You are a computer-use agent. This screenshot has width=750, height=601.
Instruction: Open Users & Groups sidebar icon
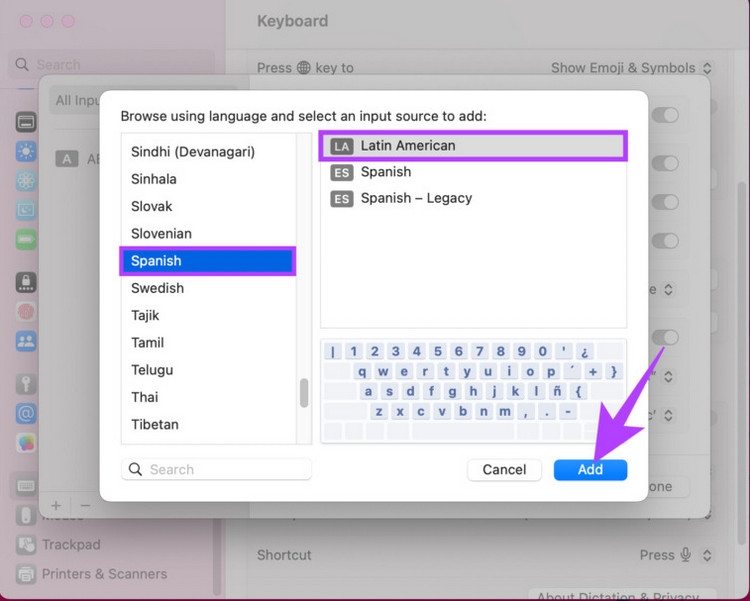[26, 341]
